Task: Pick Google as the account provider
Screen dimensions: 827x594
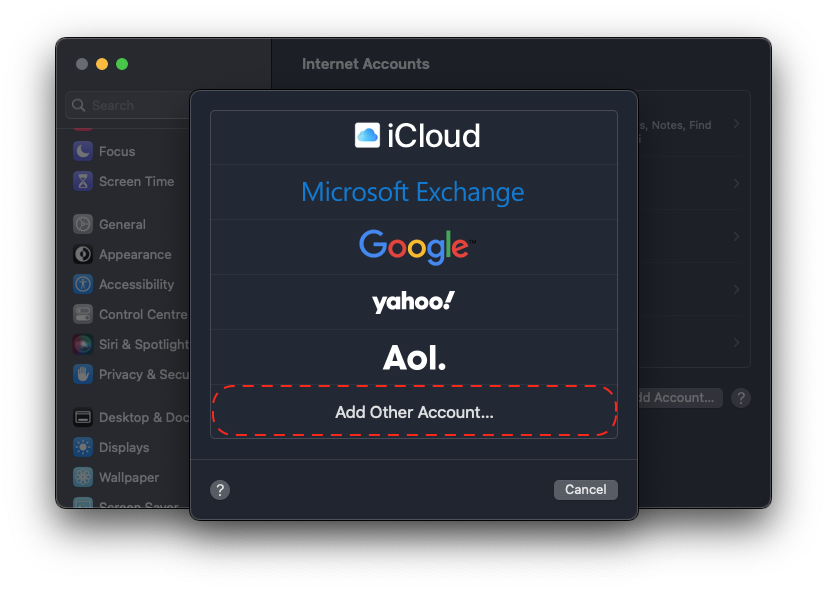Action: [414, 246]
